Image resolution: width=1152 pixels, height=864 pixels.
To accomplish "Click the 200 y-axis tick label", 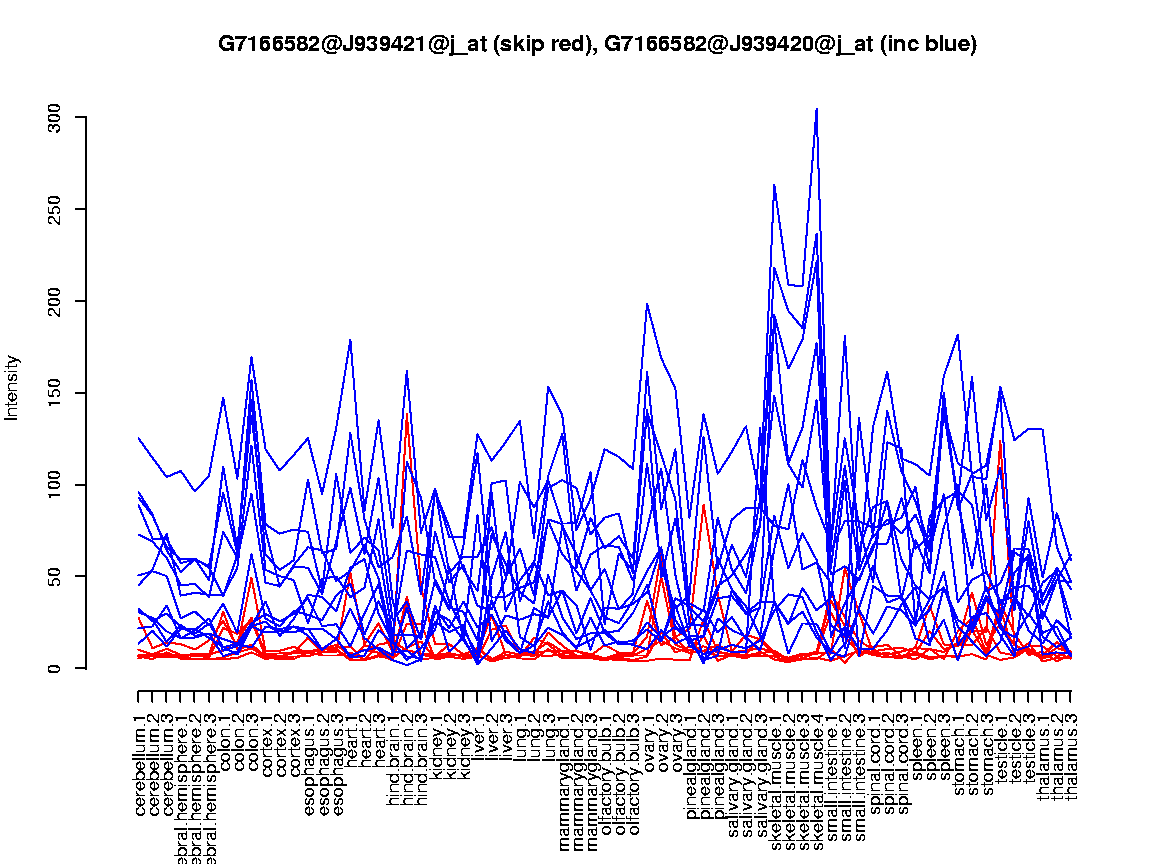I will pos(55,301).
